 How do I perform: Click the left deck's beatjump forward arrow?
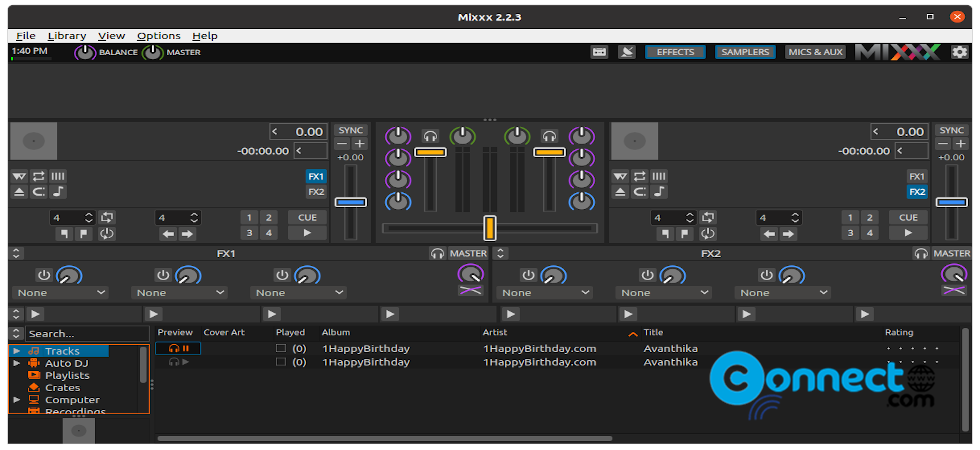coord(187,234)
